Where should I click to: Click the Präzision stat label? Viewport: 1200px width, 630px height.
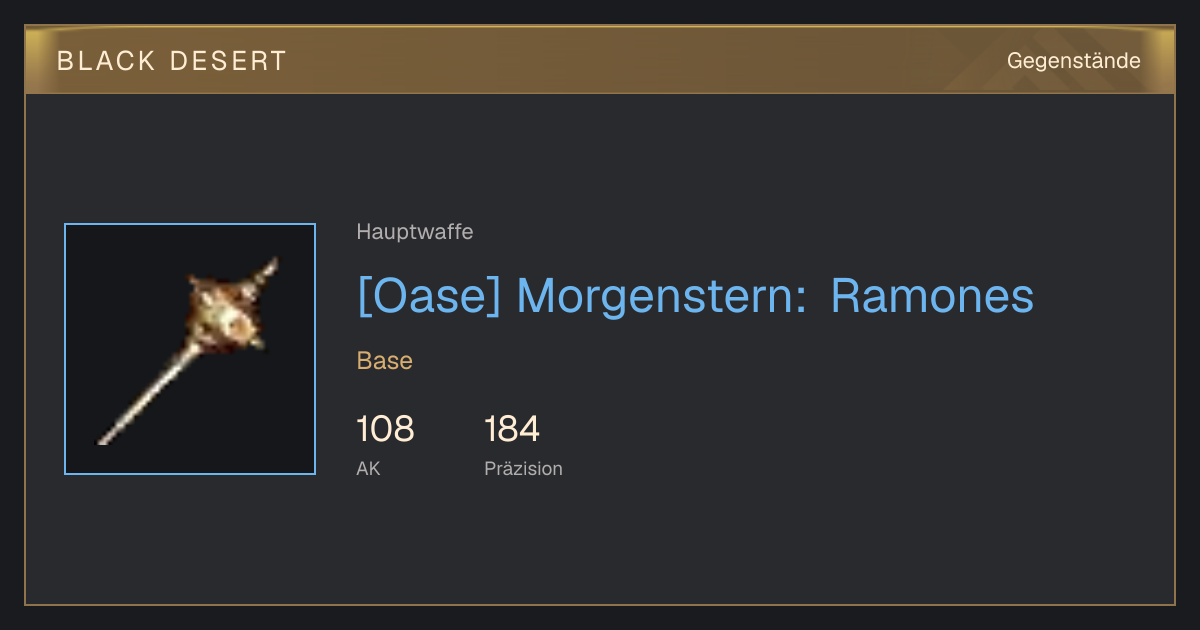pyautogui.click(x=523, y=468)
